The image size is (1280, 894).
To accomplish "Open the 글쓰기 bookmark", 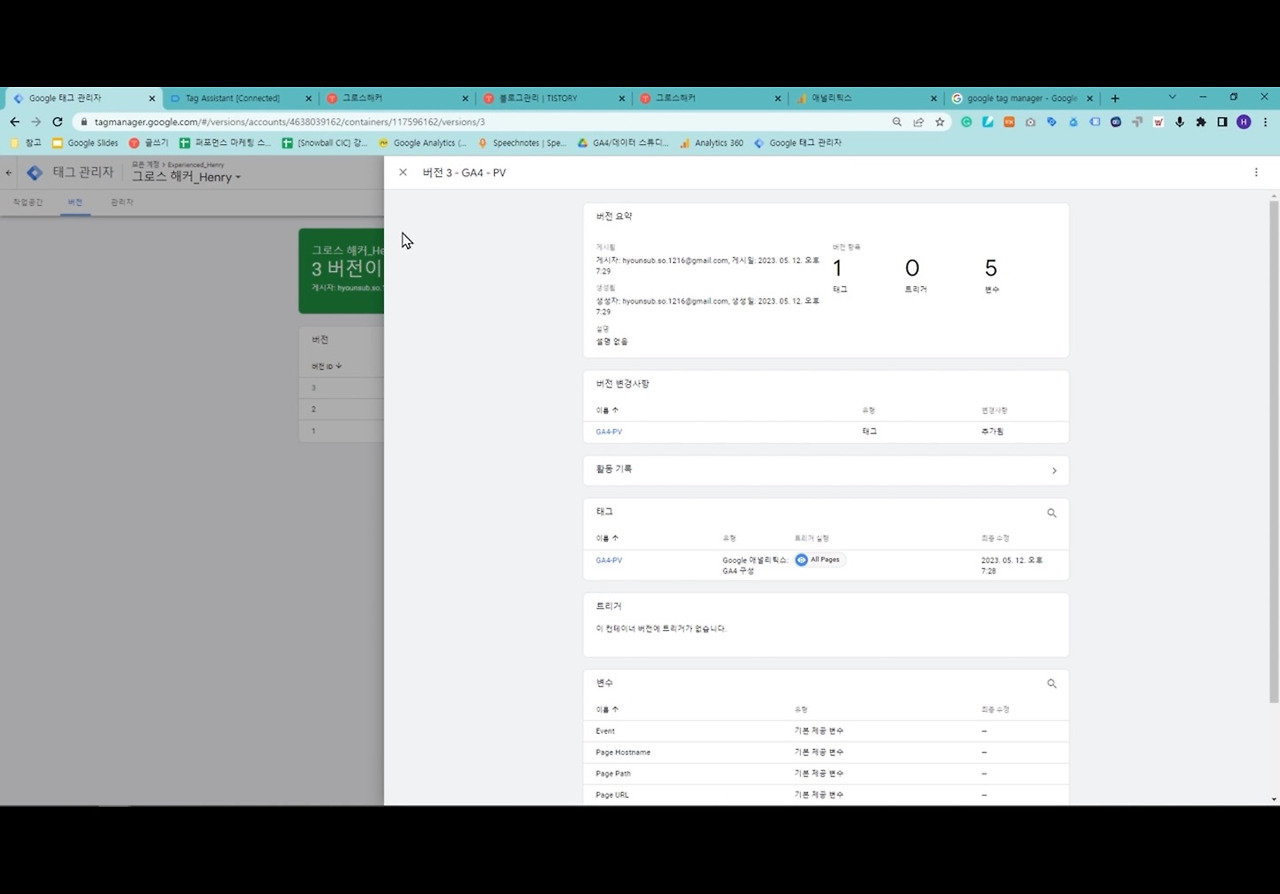I will click(x=149, y=143).
